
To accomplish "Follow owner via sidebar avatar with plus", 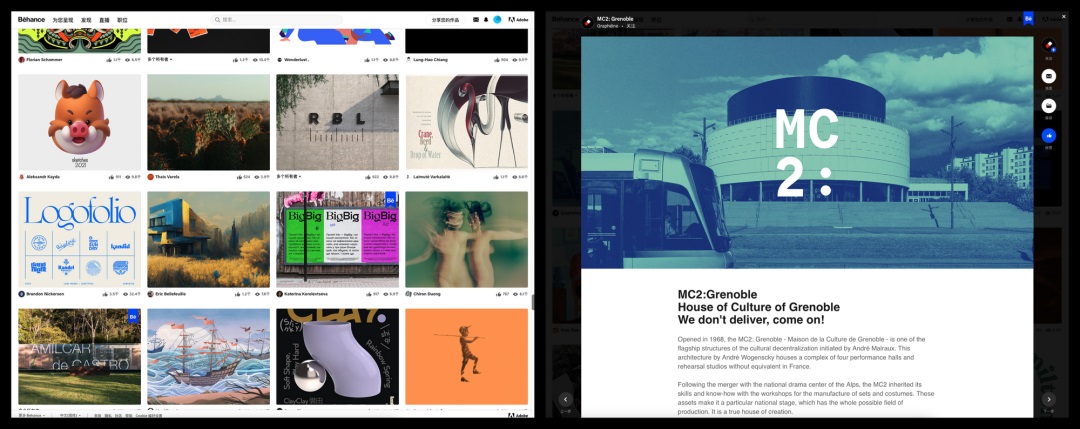I will pos(1048,45).
